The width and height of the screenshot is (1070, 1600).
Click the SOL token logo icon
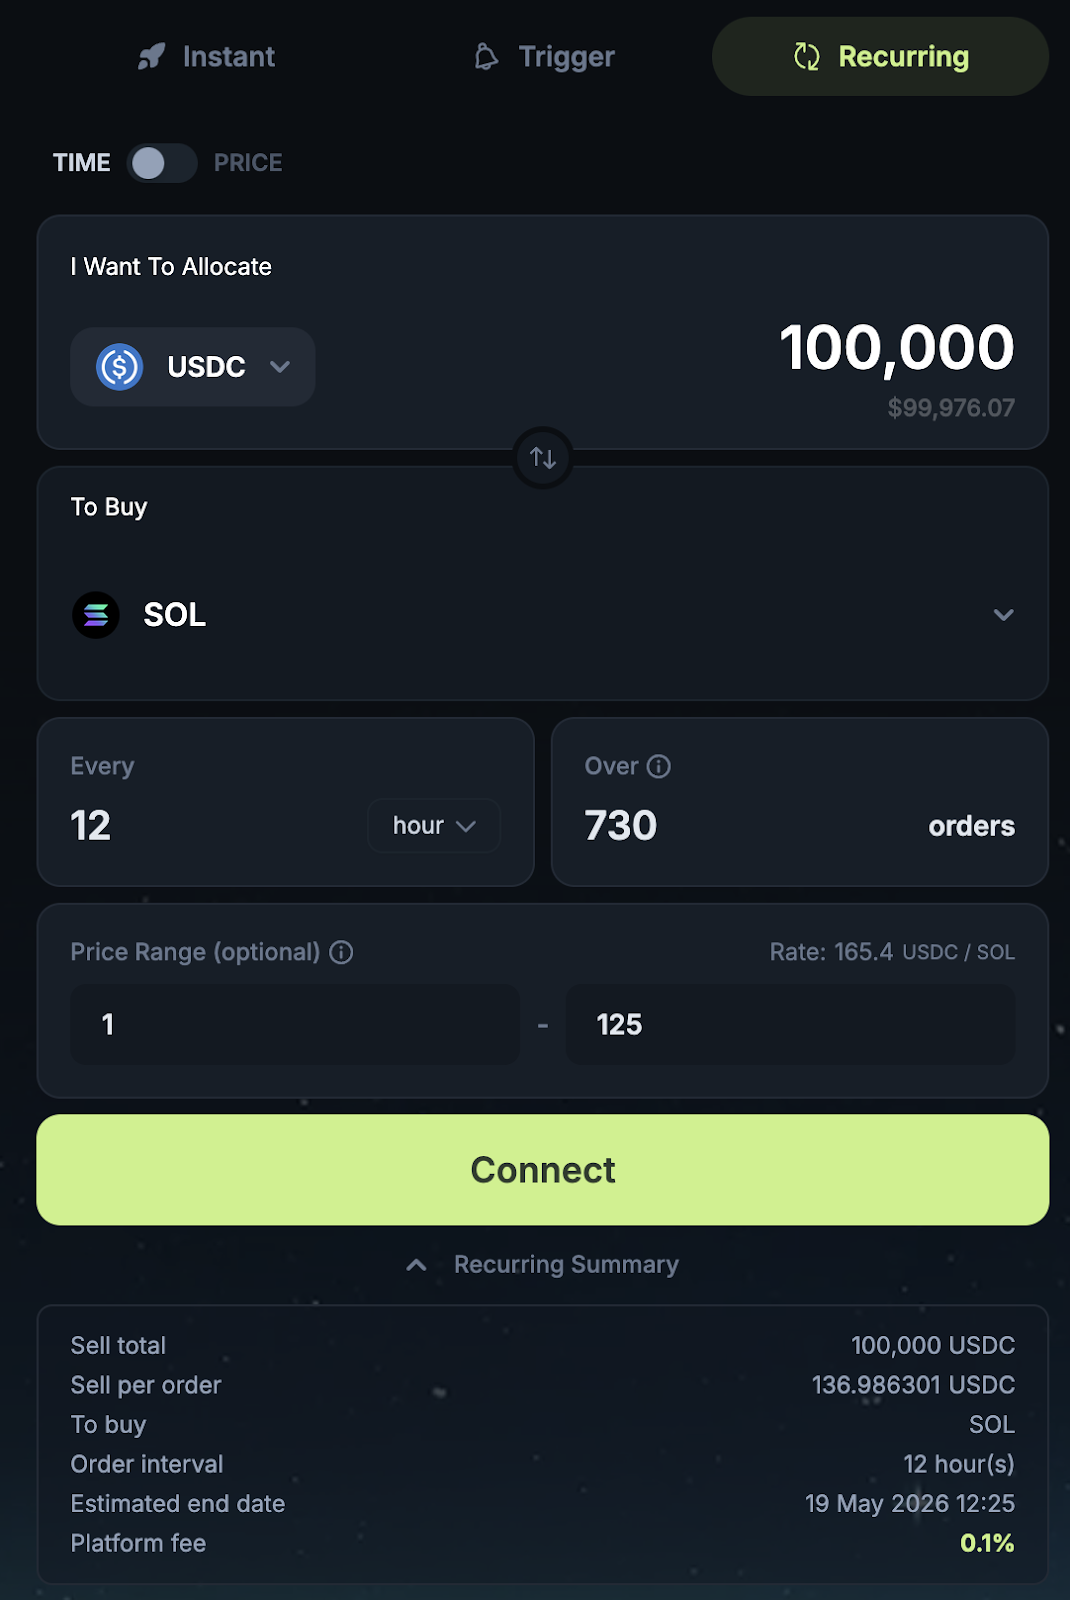point(96,615)
